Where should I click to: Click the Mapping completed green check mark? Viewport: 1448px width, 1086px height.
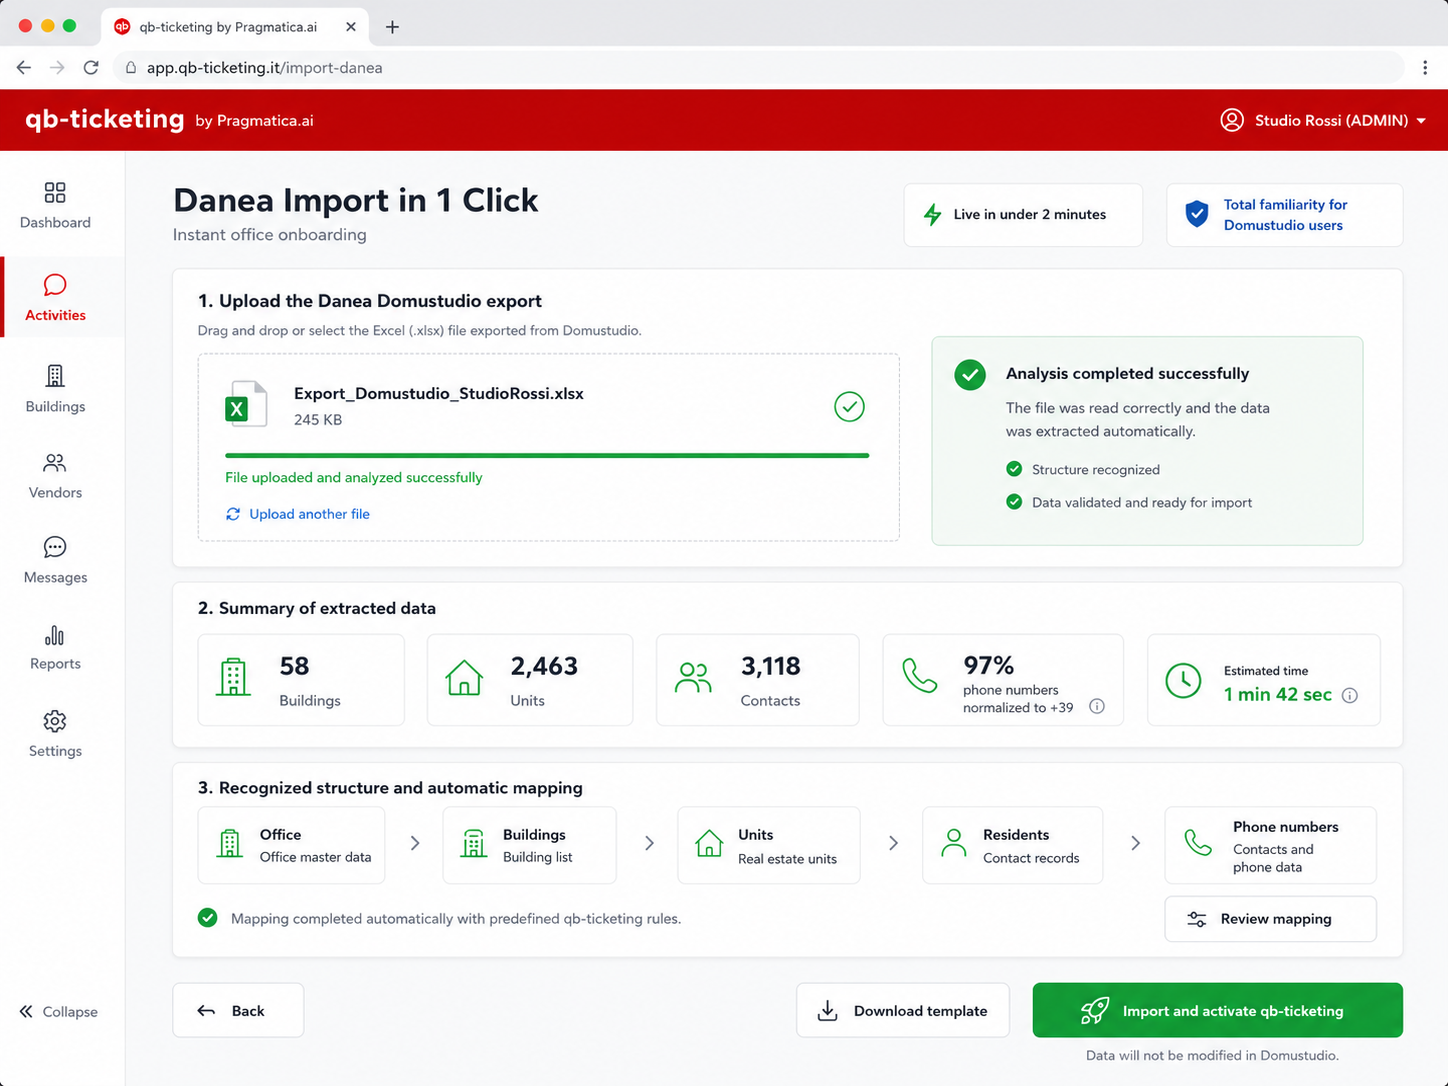[x=208, y=918]
